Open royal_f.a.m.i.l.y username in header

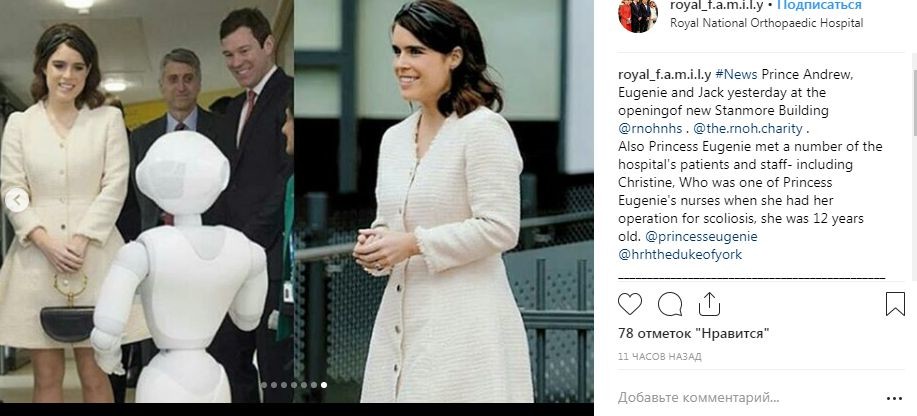point(718,5)
